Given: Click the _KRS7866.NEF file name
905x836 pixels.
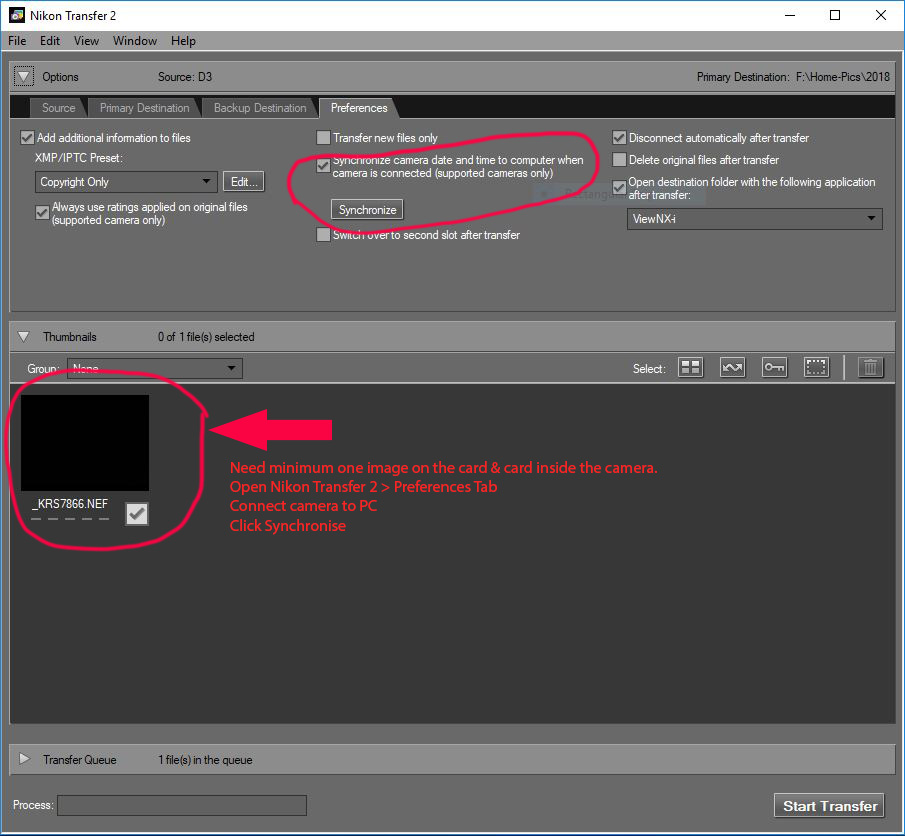Looking at the screenshot, I should pos(70,504).
